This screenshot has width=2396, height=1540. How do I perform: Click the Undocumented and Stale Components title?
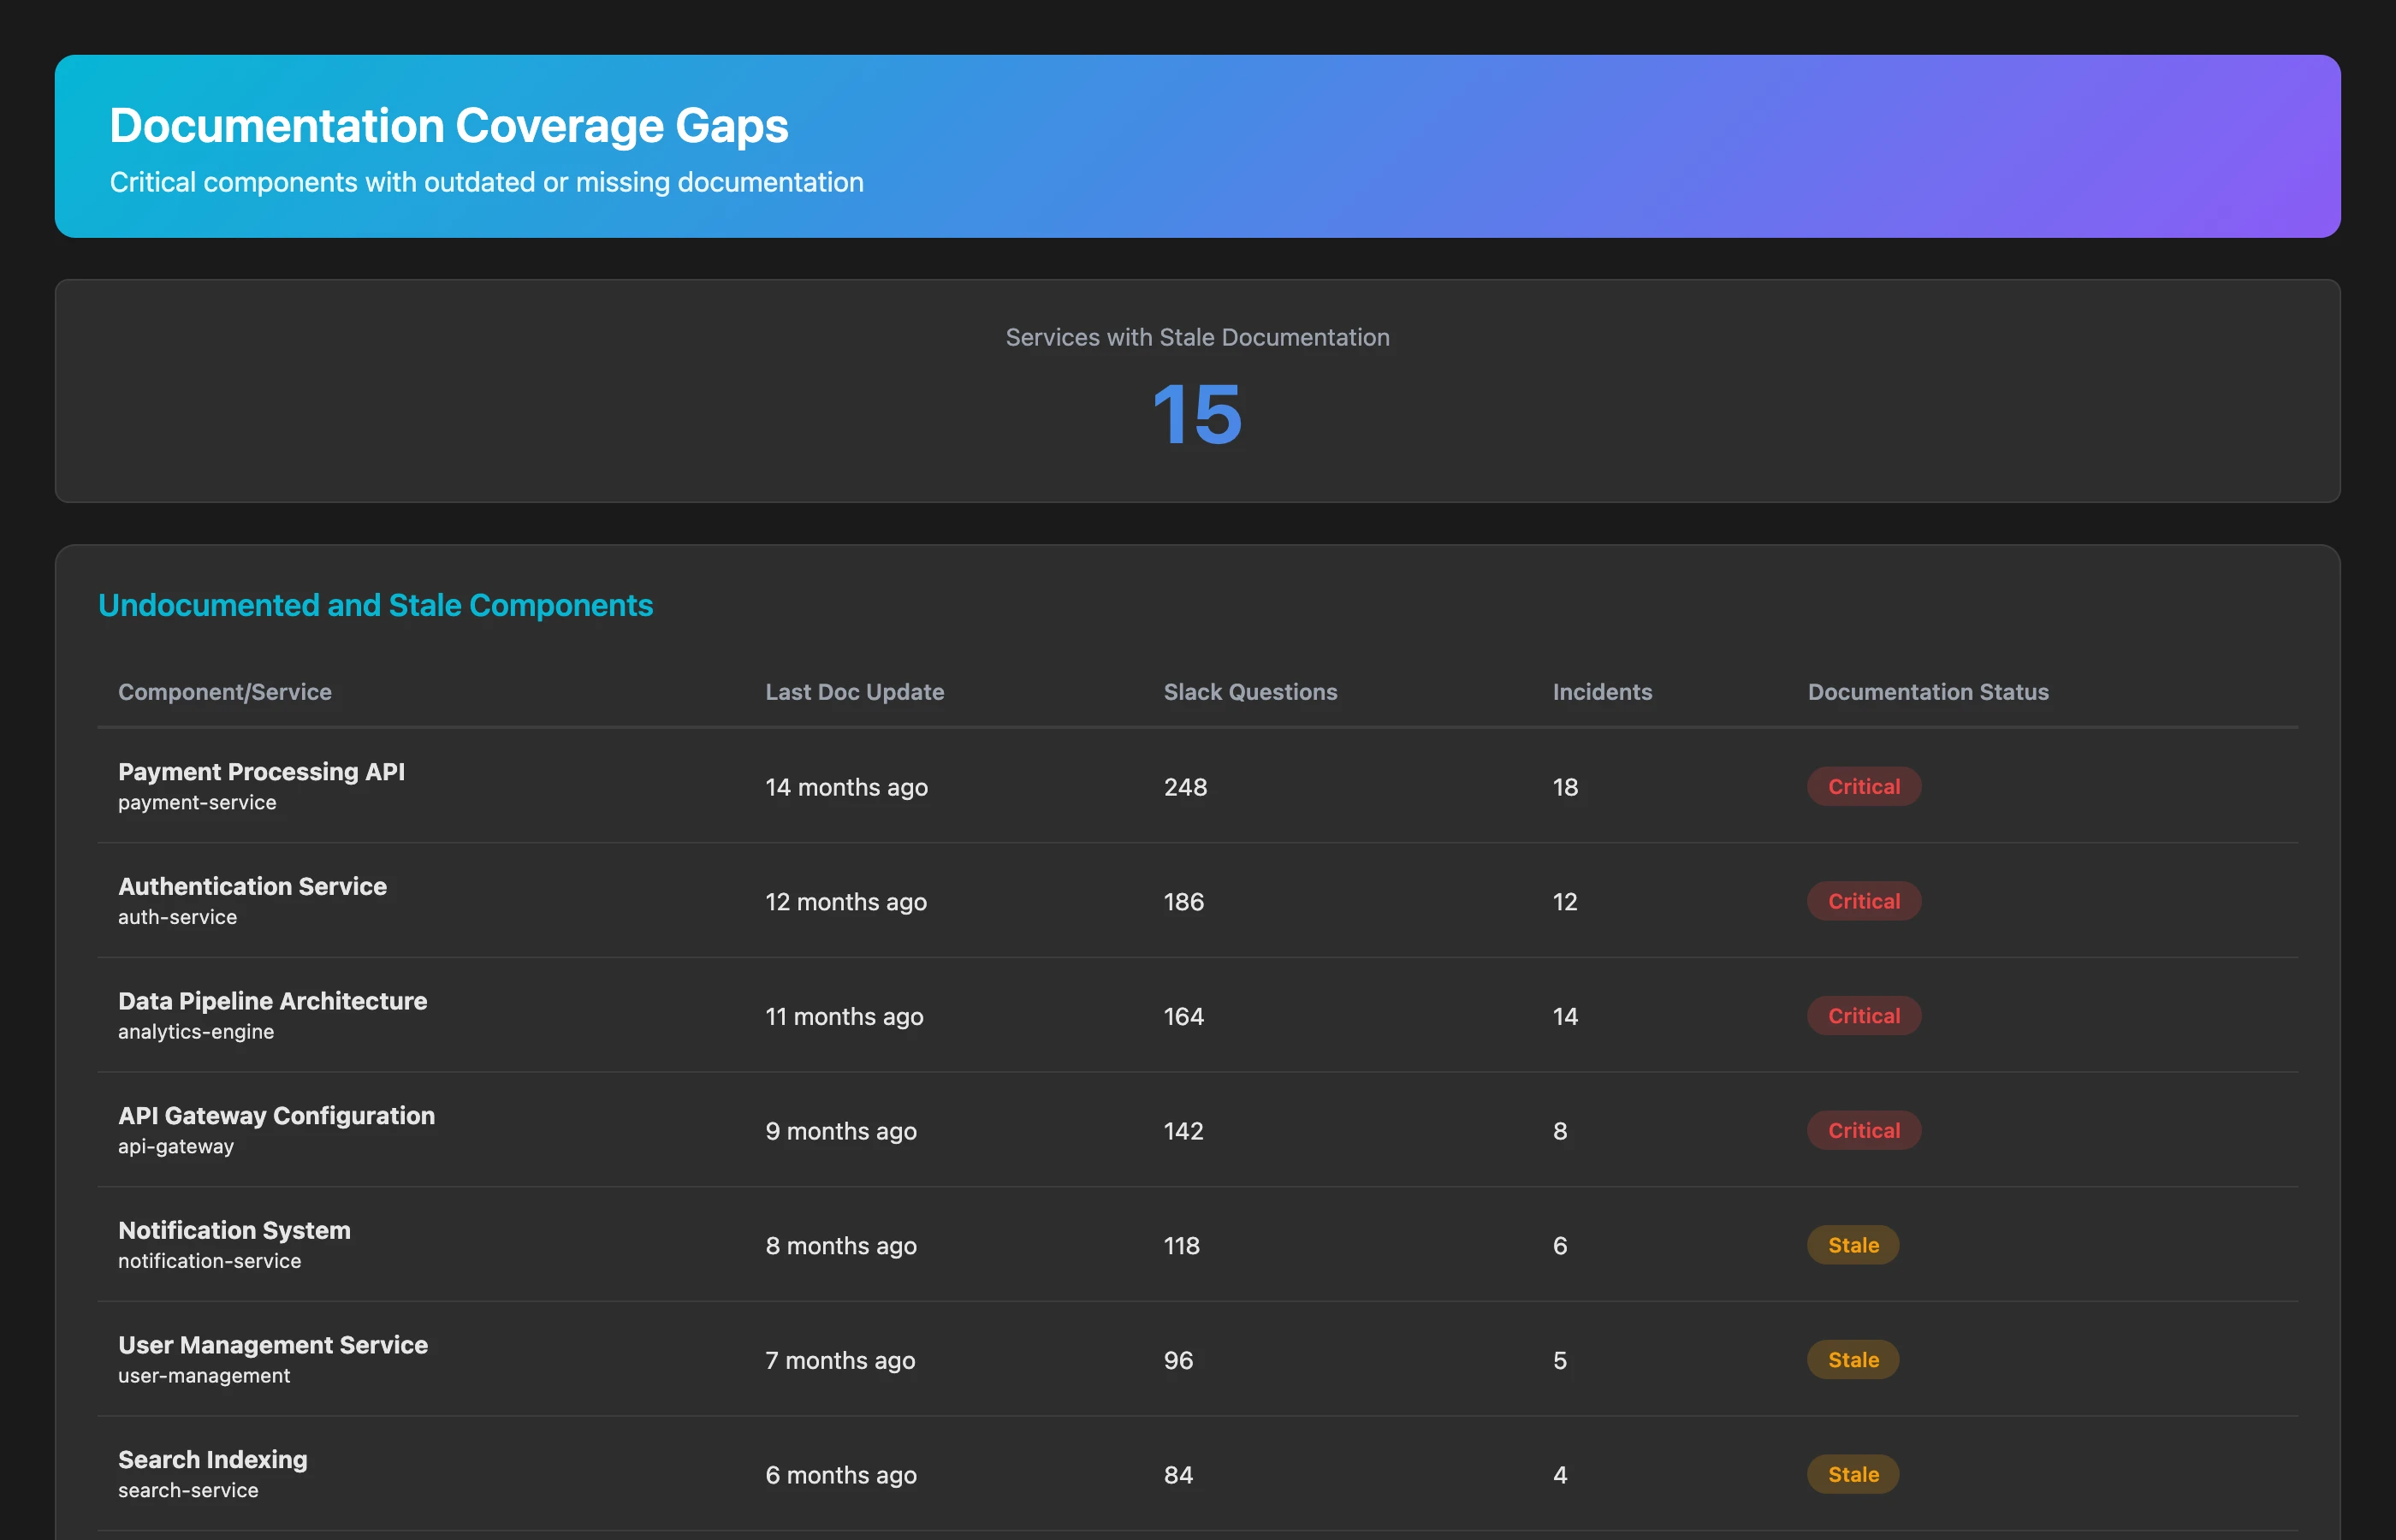coord(376,605)
